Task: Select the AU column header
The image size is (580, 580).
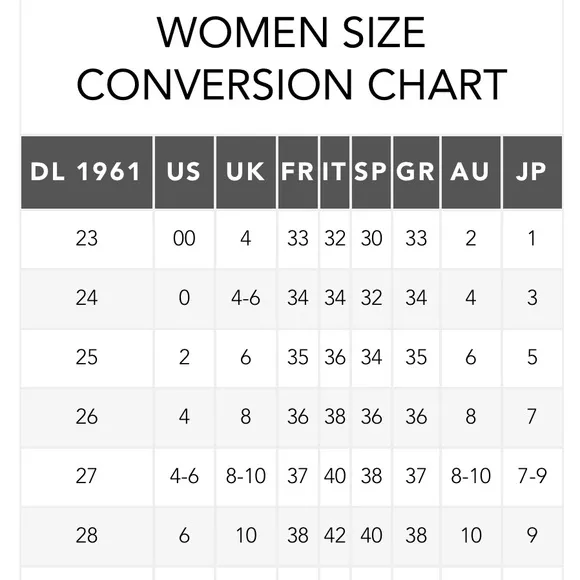Action: tap(471, 172)
